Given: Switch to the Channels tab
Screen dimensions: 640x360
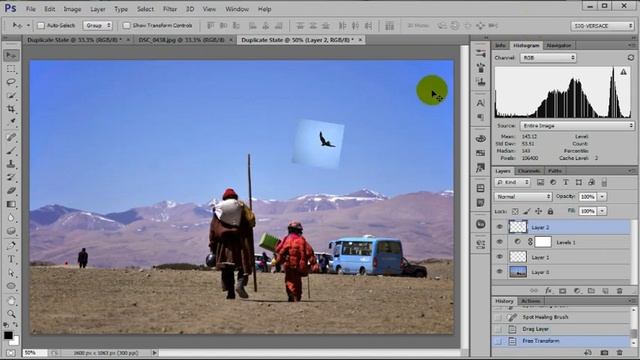Looking at the screenshot, I should click(x=529, y=171).
